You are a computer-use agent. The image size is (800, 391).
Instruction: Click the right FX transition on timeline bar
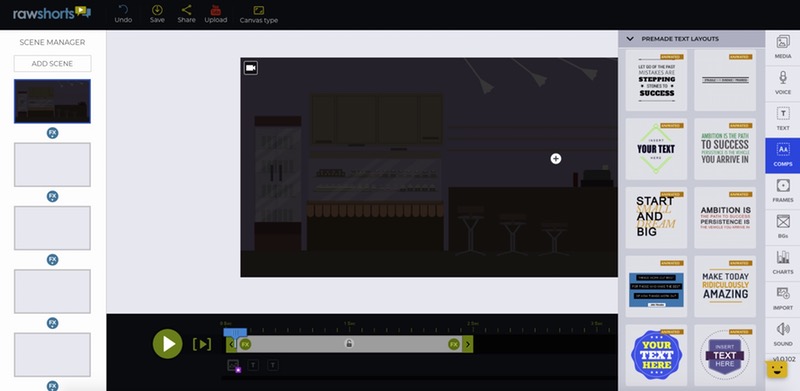tap(454, 344)
